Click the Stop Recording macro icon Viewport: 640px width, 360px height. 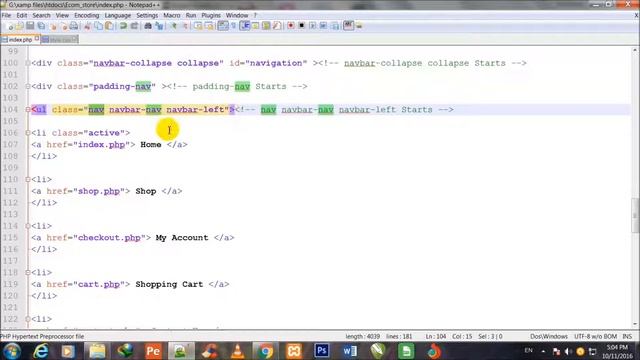tap(302, 26)
